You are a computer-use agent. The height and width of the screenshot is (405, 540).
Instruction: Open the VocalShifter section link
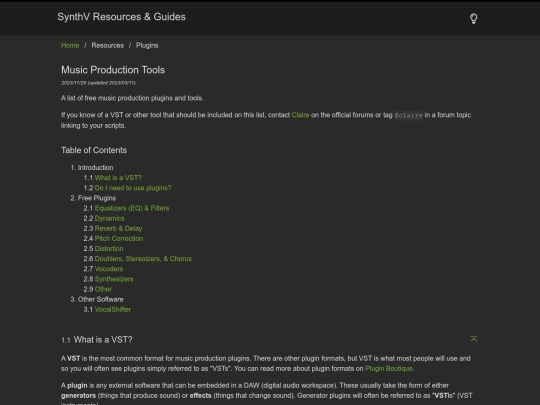pos(113,309)
